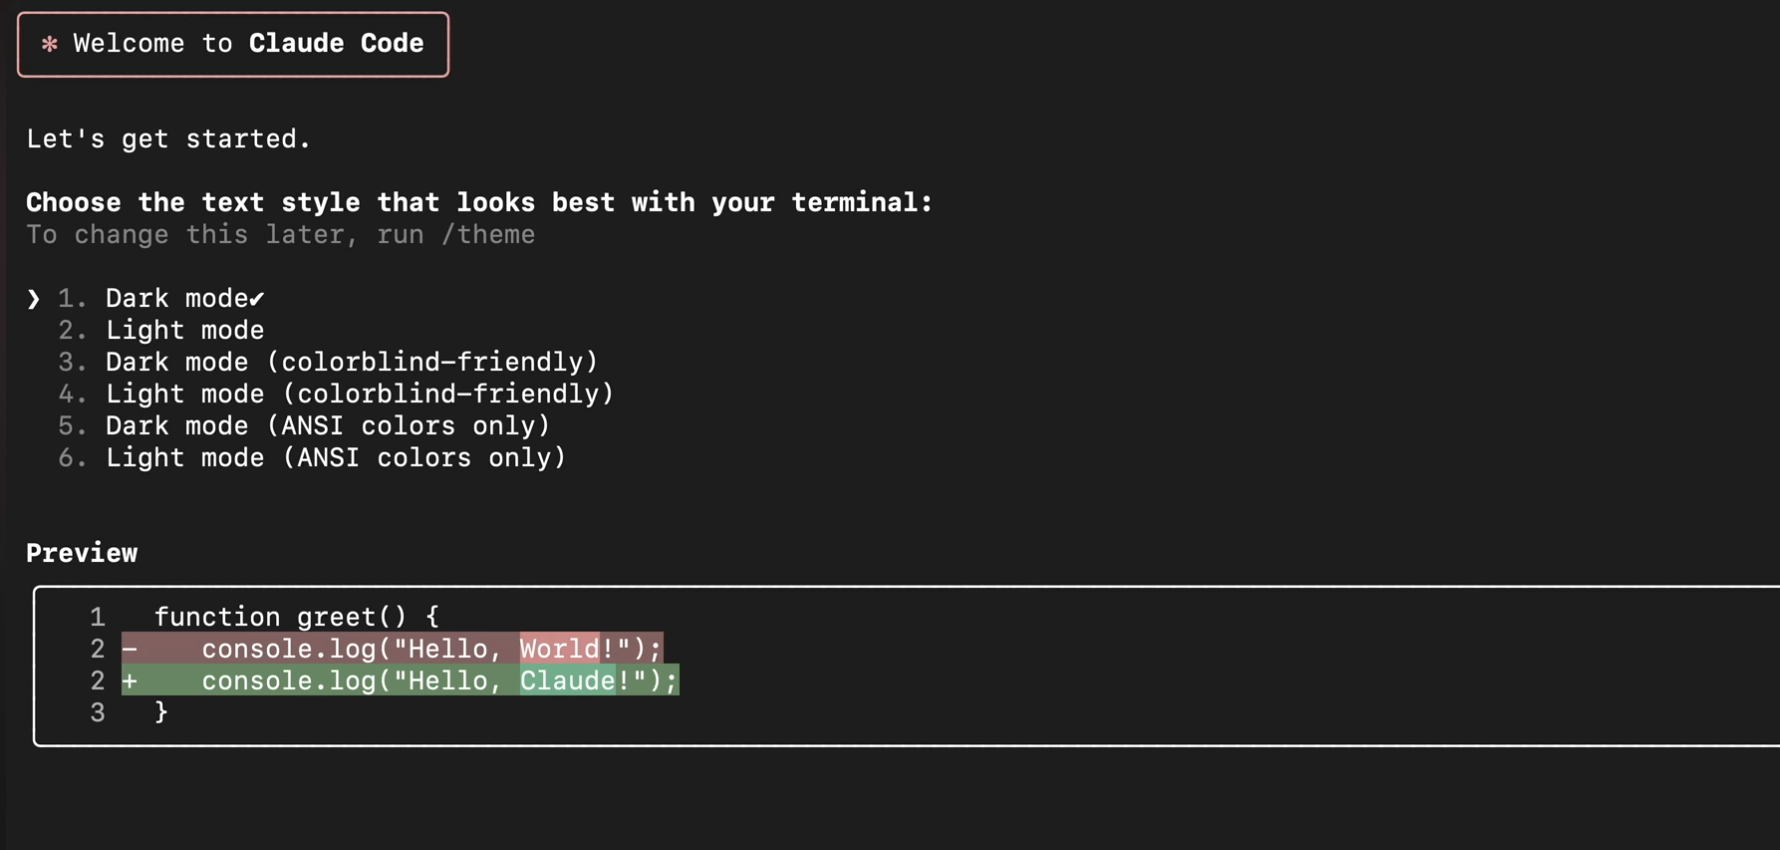Click line number 3 in preview
The image size is (1780, 850).
coord(97,713)
